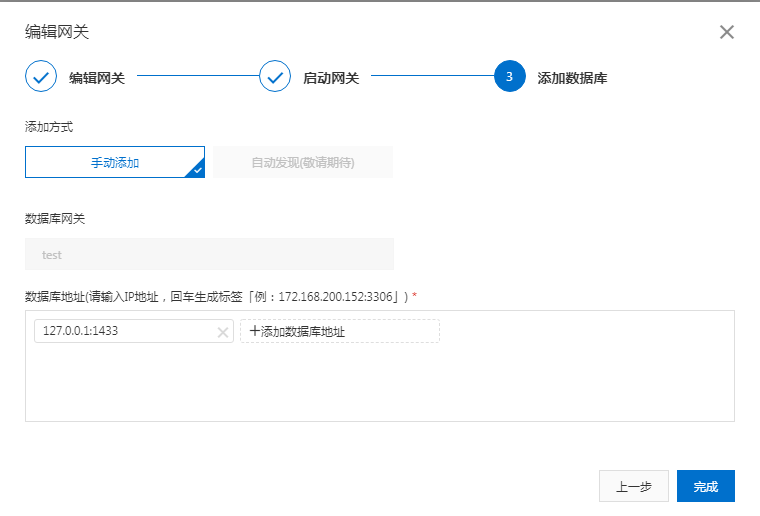Image resolution: width=760 pixels, height=516 pixels.
Task: Select the 自动发现(敬请期待) option
Action: [x=303, y=162]
